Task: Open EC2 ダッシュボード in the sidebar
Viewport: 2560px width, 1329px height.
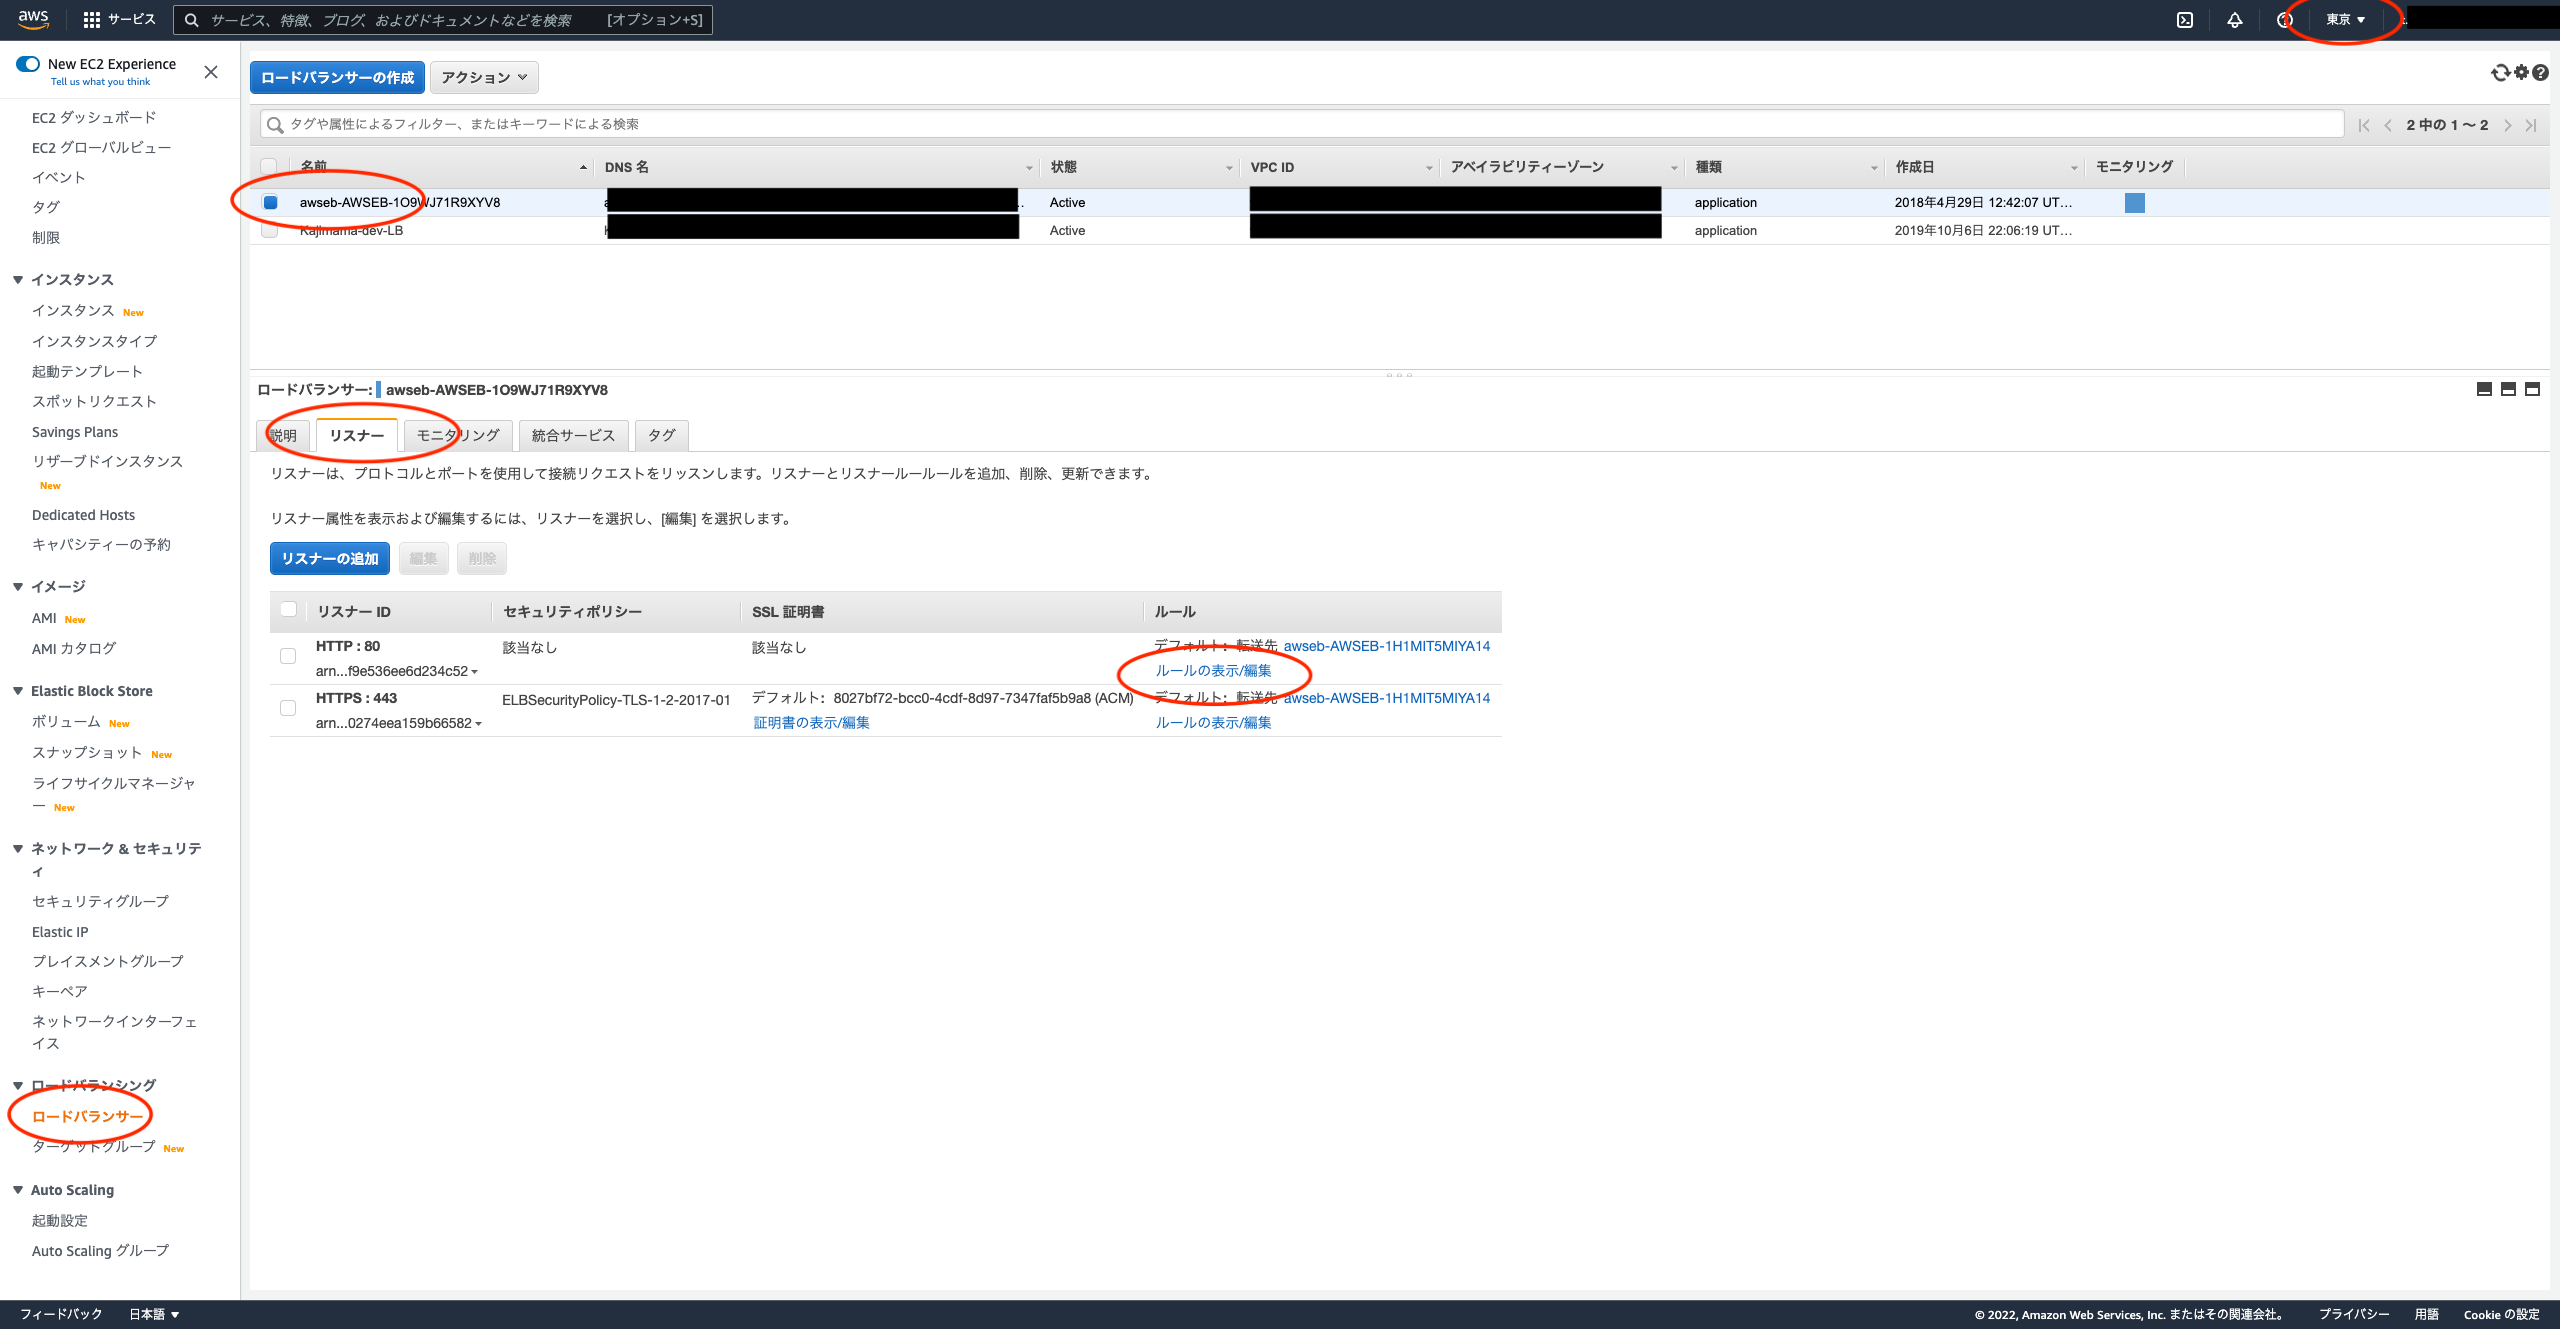Action: [x=94, y=118]
